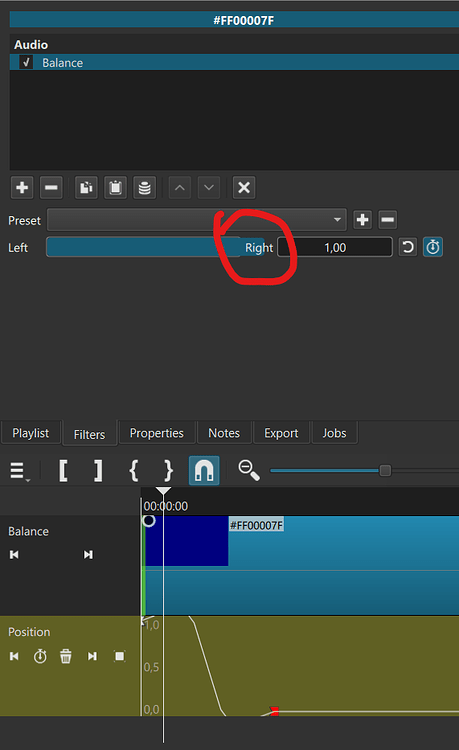Screen dimensions: 459x750
Task: Click the #FF00007F clip in the keyframes timeline
Action: point(301,565)
